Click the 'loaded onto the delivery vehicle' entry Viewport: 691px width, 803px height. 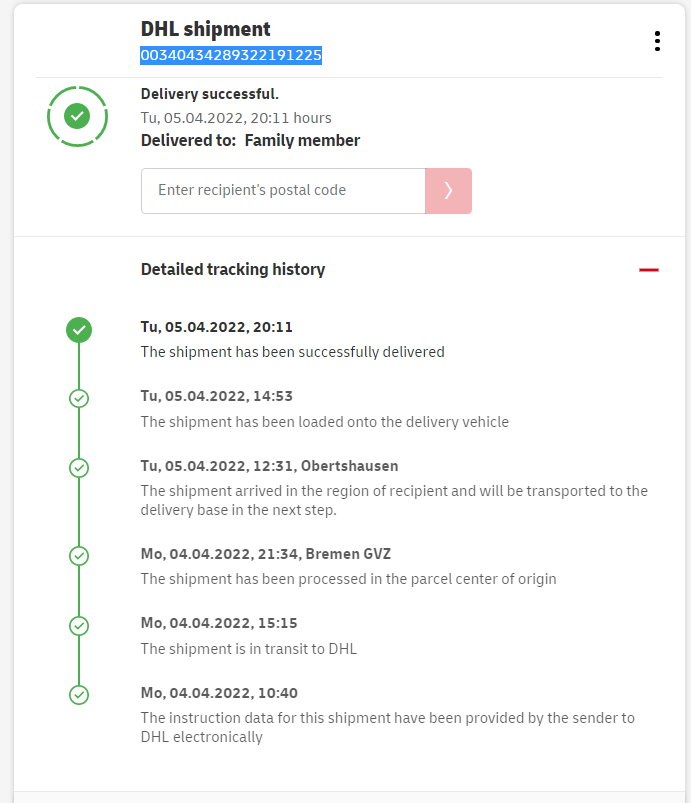pos(324,422)
